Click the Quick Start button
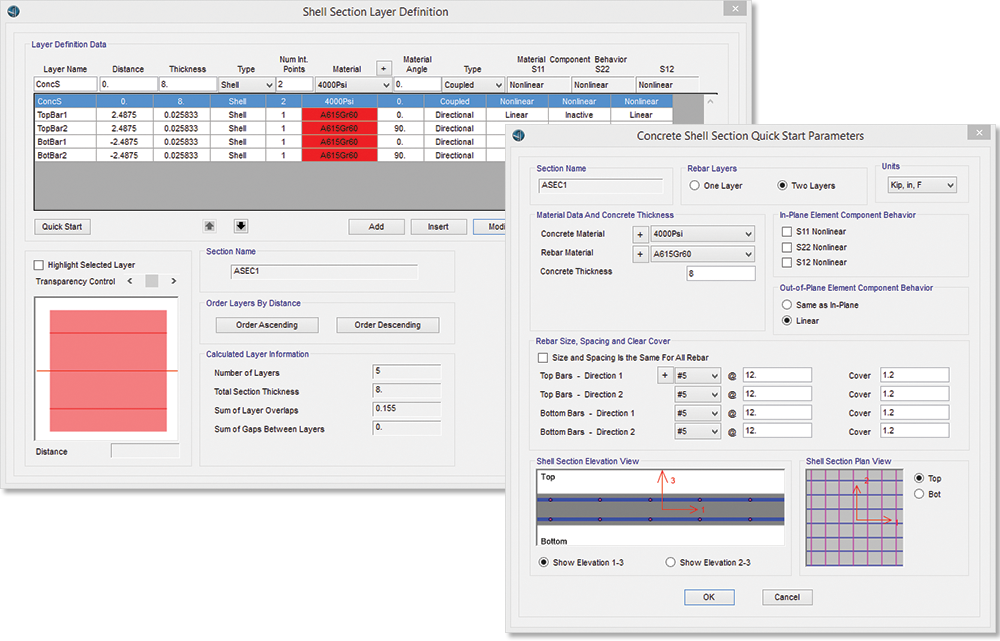This screenshot has width=1000, height=641. pos(62,226)
